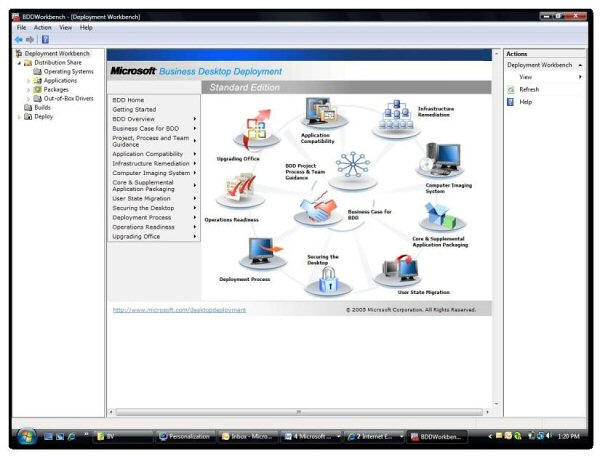Collapse the Distribution Share tree node
This screenshot has width=600, height=456.
[x=19, y=63]
